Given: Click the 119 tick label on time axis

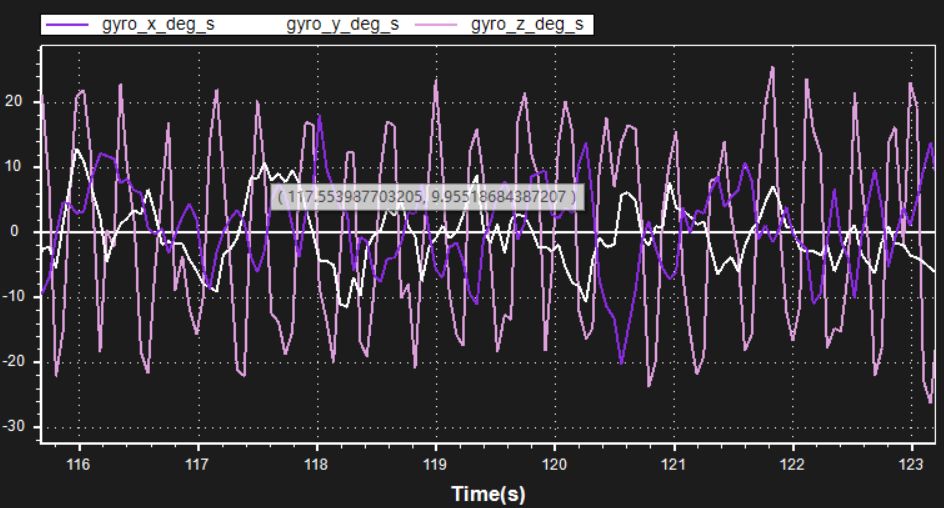Looking at the screenshot, I should 435,464.
